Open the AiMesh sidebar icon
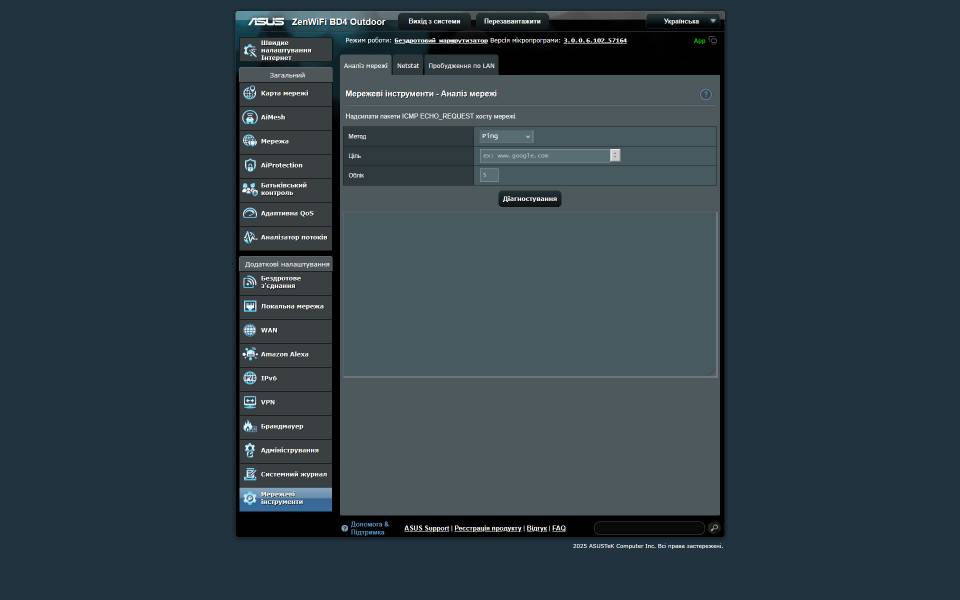This screenshot has height=600, width=960. 250,117
